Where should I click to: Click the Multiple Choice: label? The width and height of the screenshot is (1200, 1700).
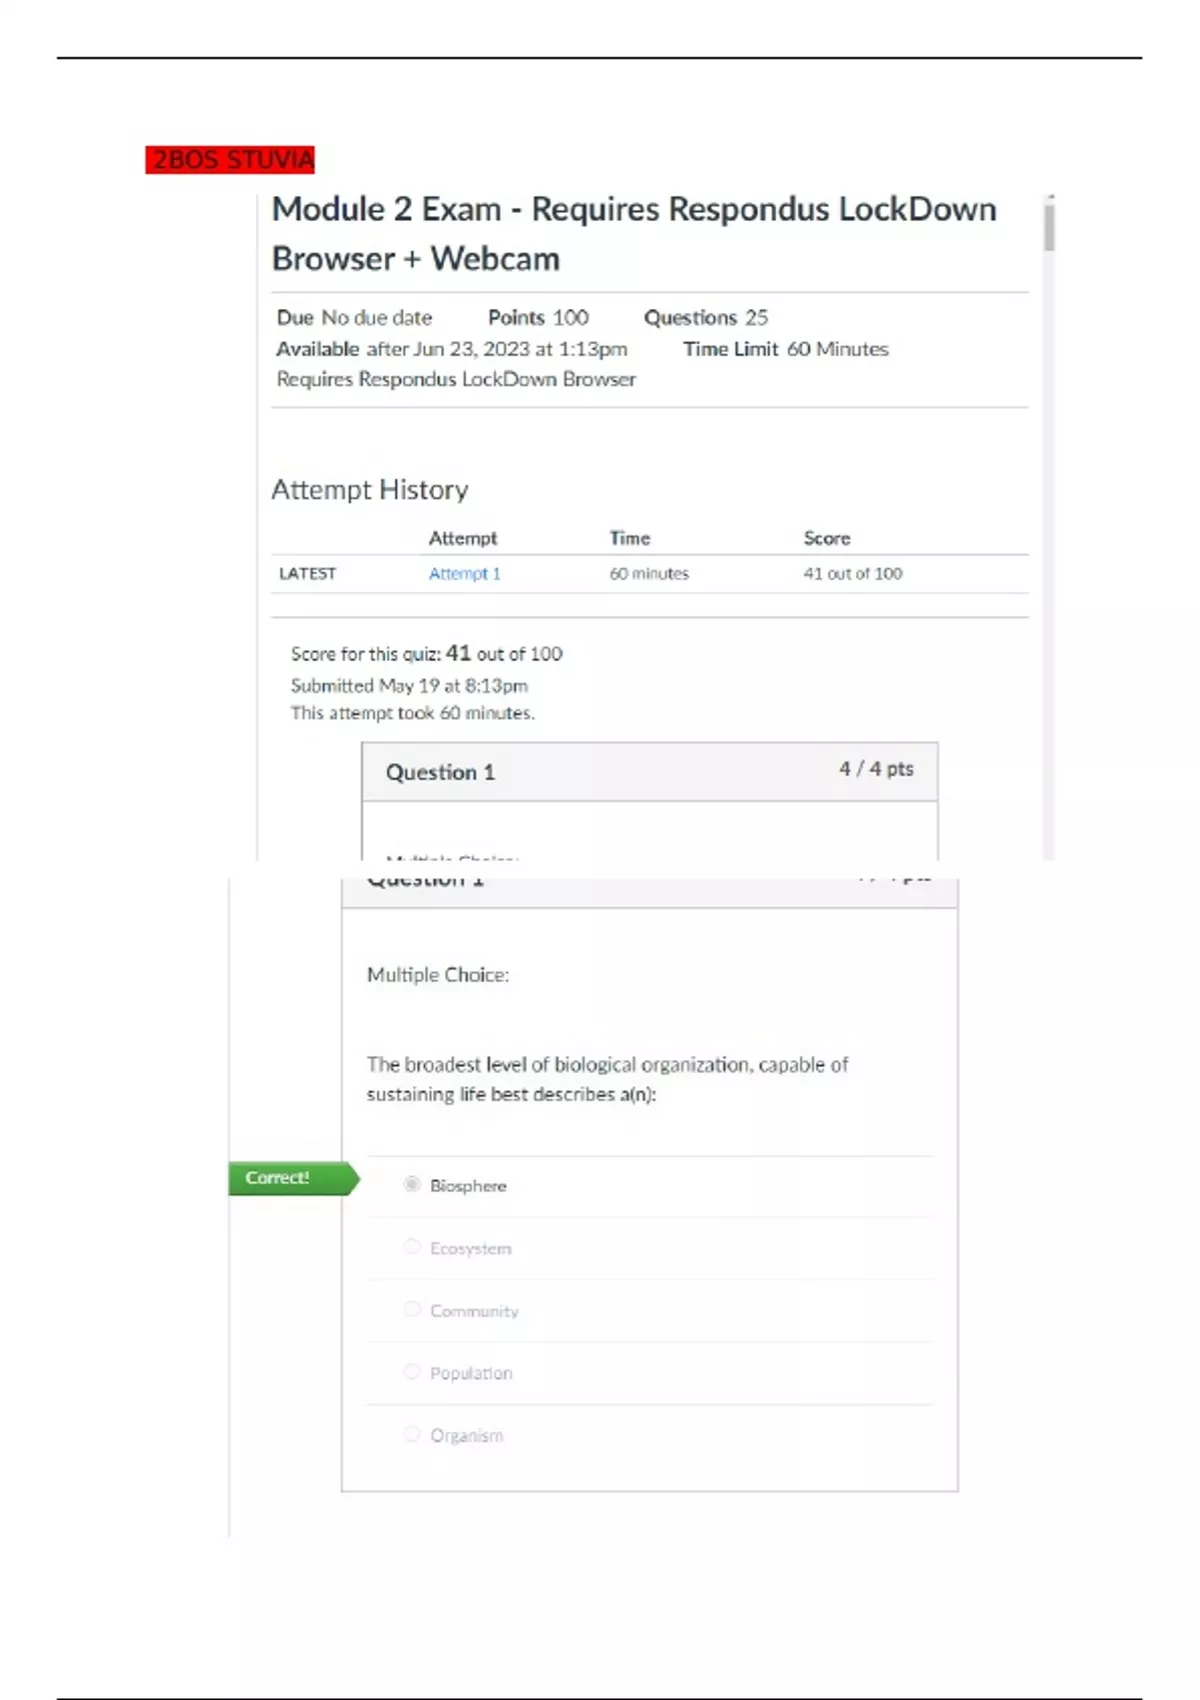click(x=437, y=974)
